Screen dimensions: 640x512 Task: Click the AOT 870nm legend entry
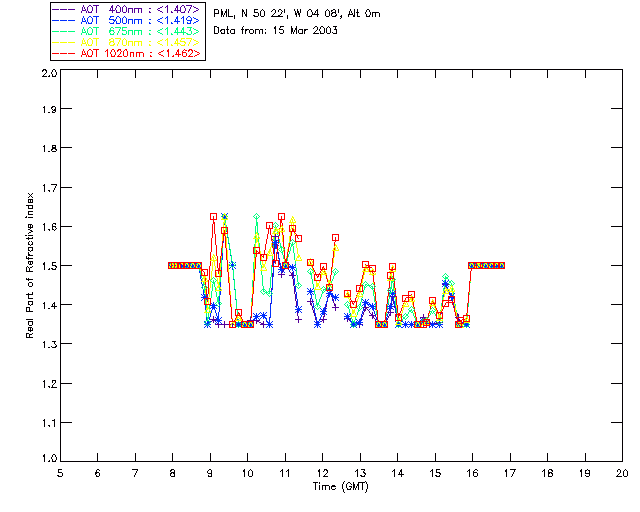127,42
